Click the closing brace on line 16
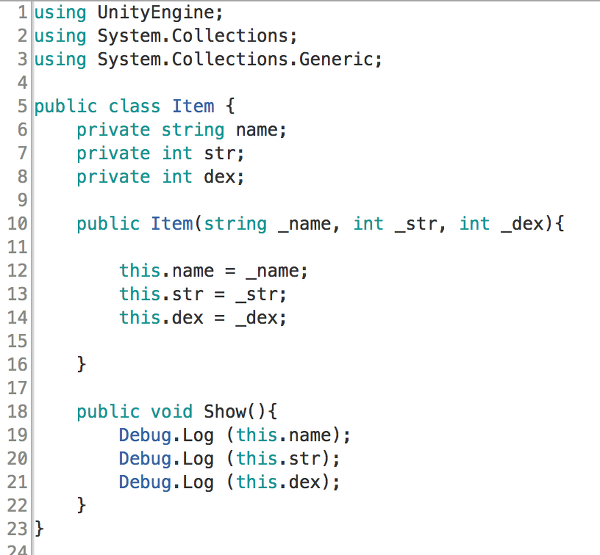 (81, 365)
